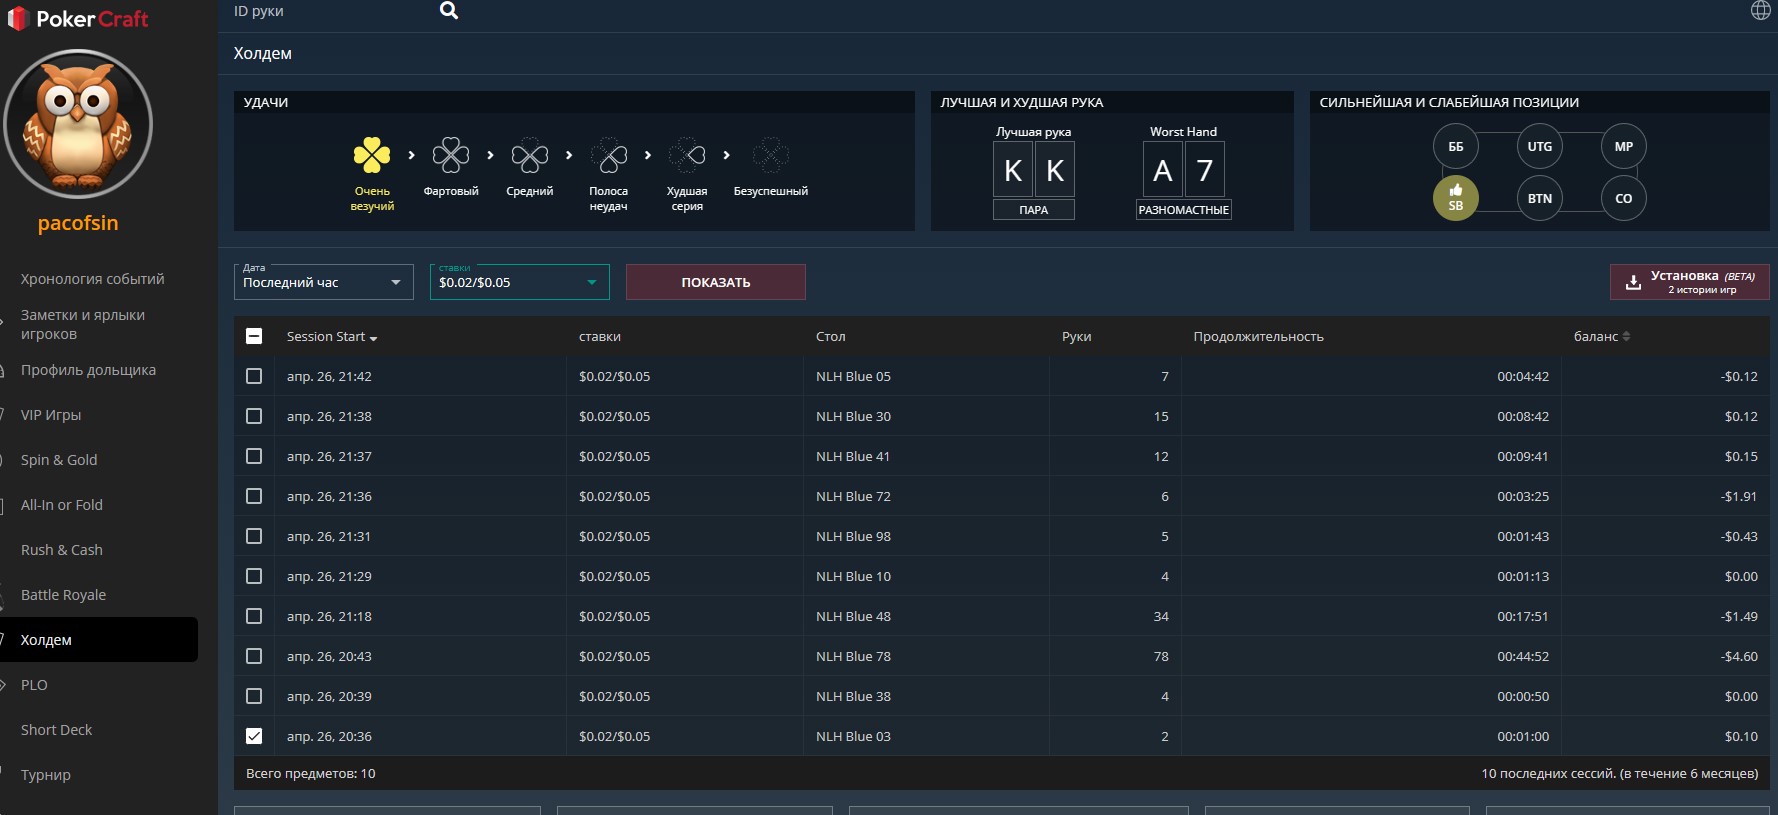
Task: Open VIP Игры in sidebar
Action: (51, 415)
